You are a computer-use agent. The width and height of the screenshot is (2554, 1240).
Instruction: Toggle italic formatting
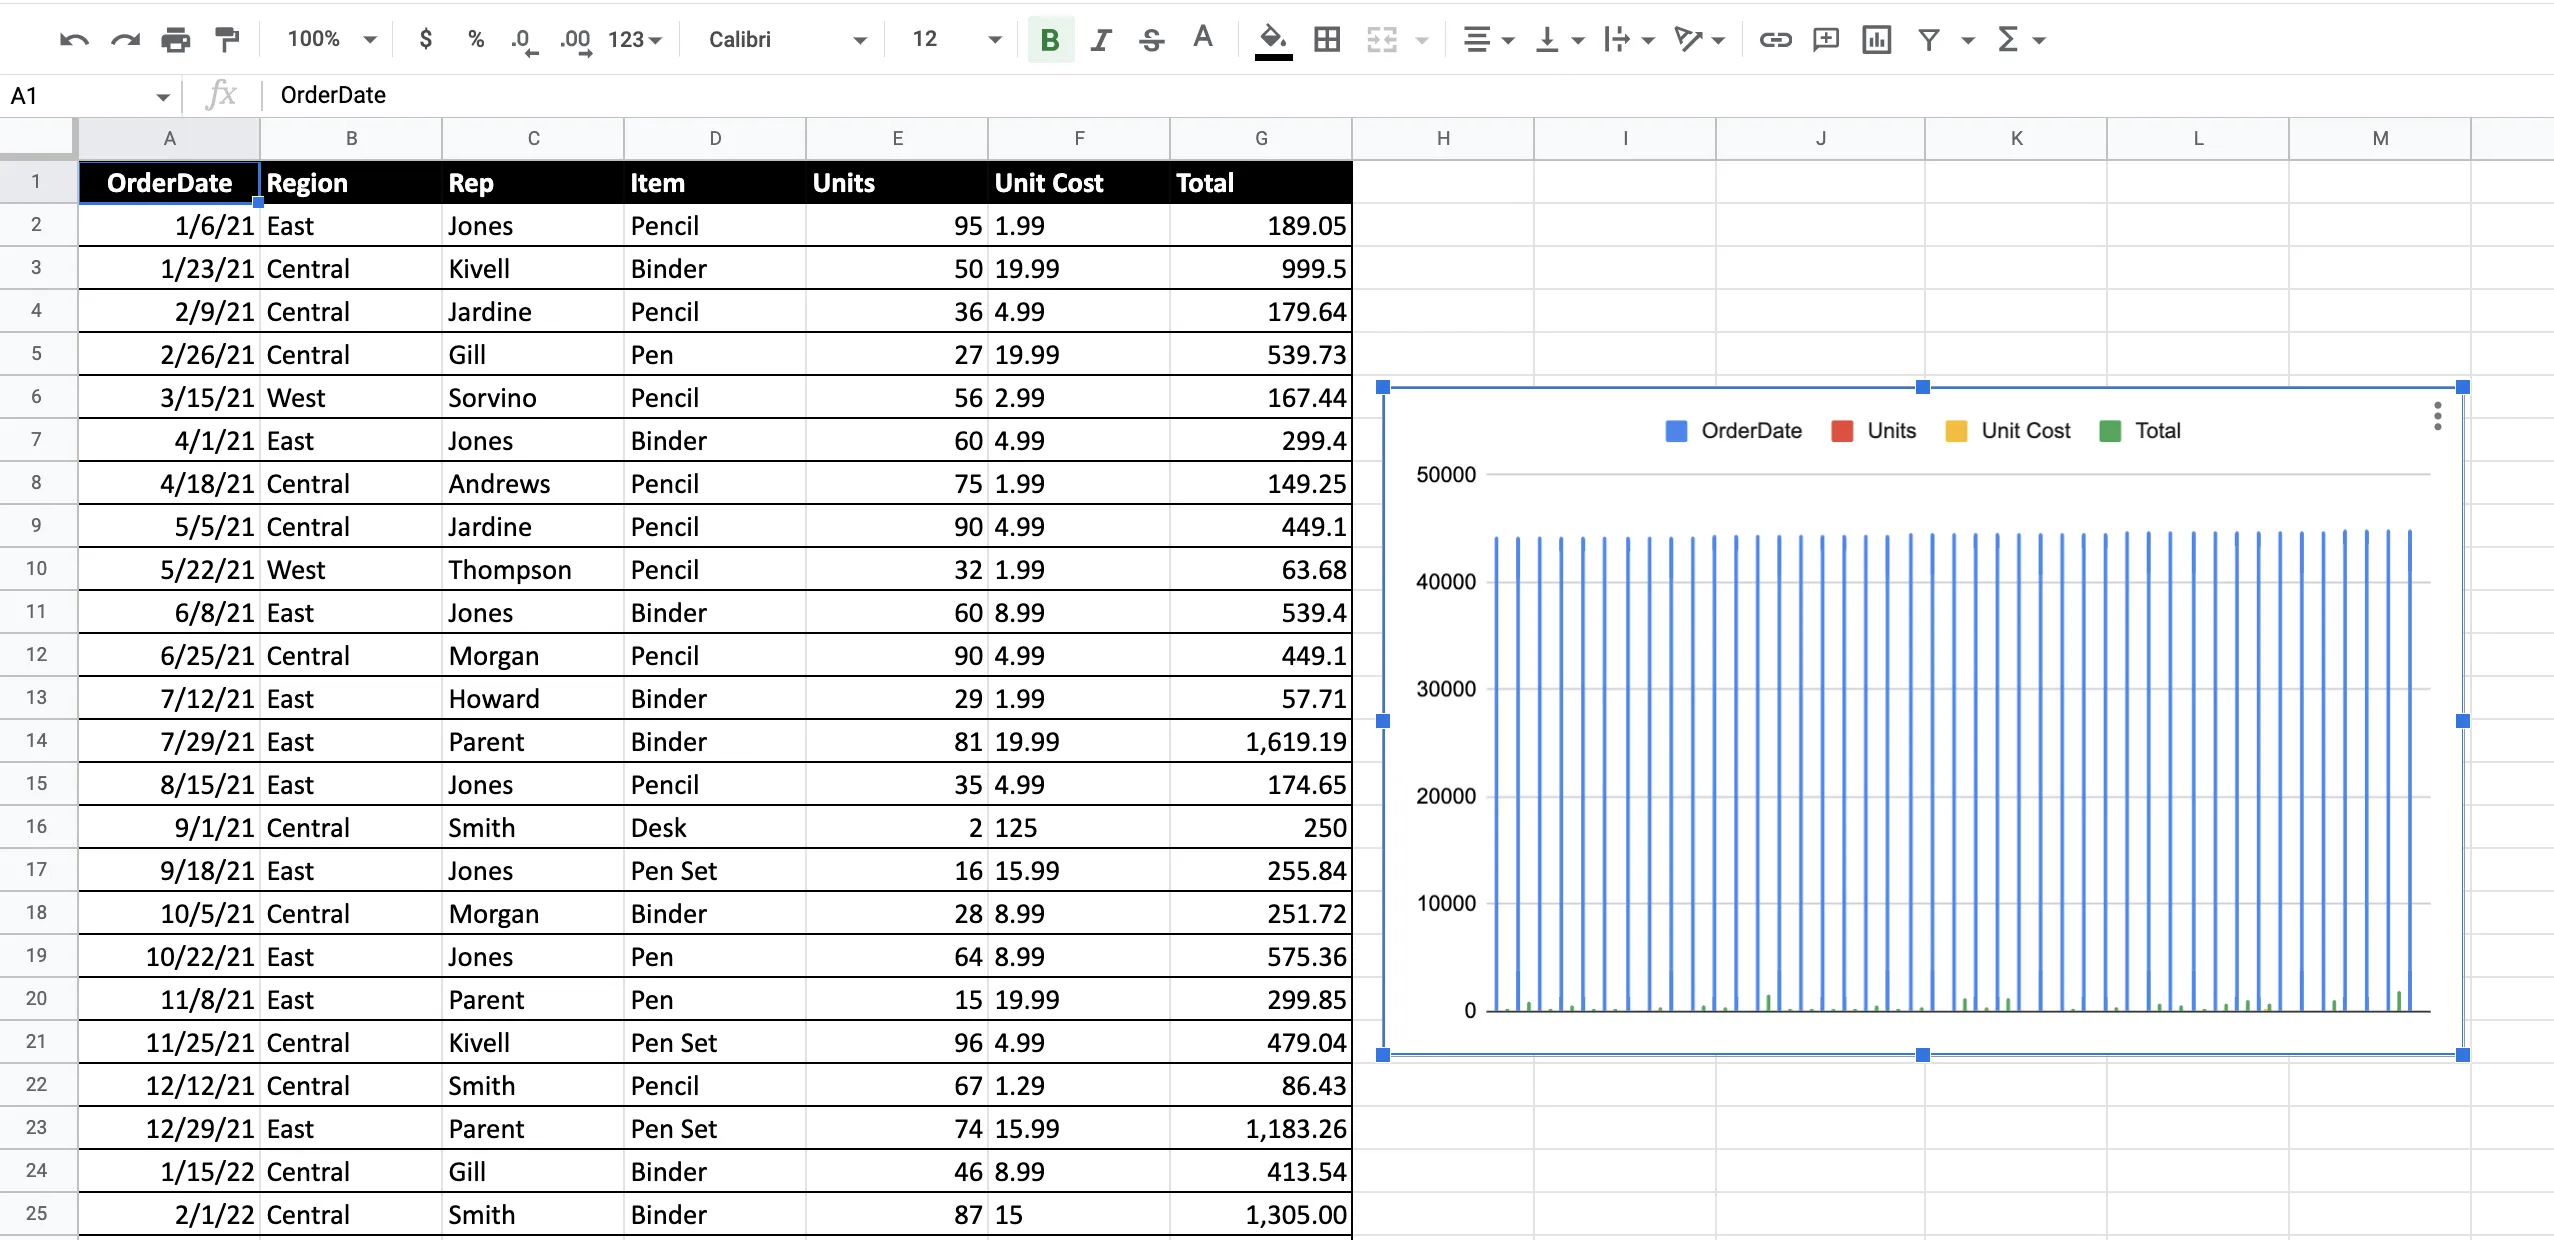point(1101,39)
